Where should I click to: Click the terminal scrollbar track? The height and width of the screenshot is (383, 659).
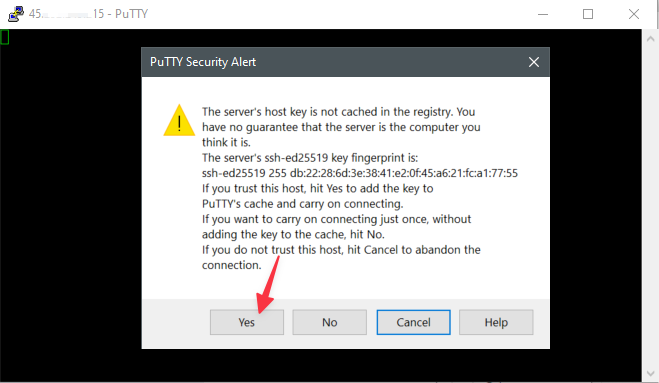coord(650,206)
